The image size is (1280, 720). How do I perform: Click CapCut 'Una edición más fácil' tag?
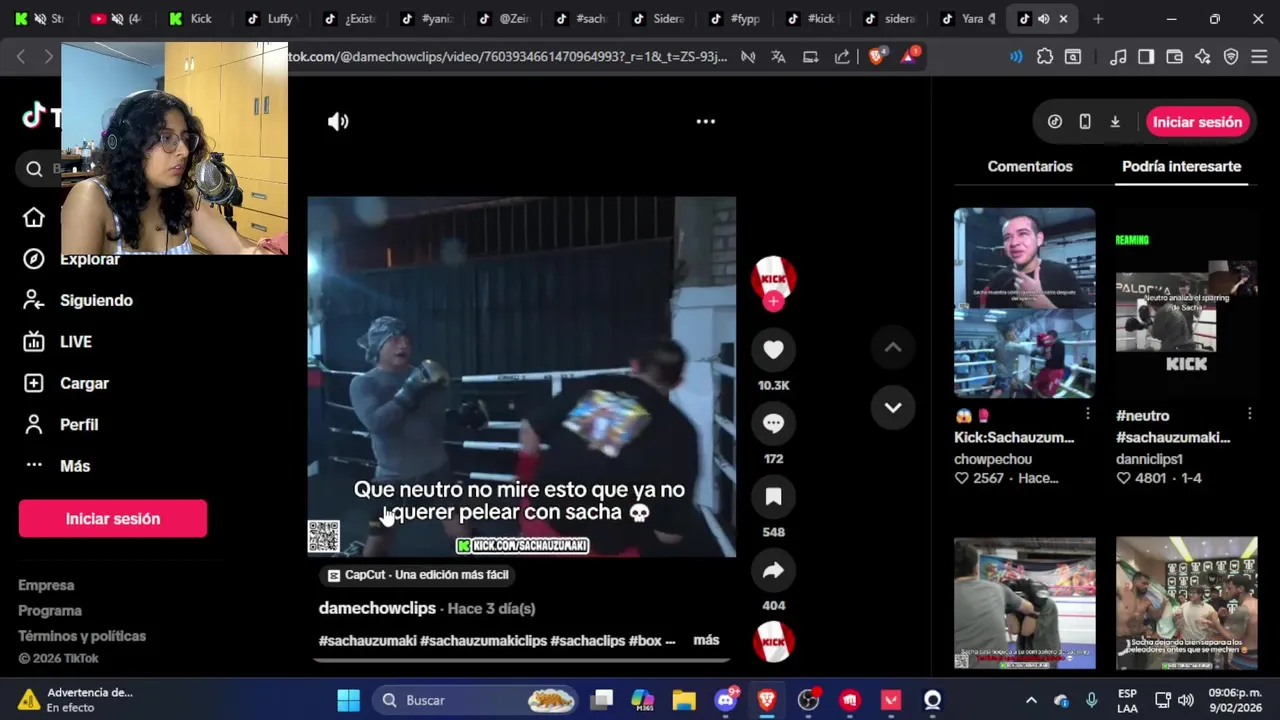(x=418, y=575)
